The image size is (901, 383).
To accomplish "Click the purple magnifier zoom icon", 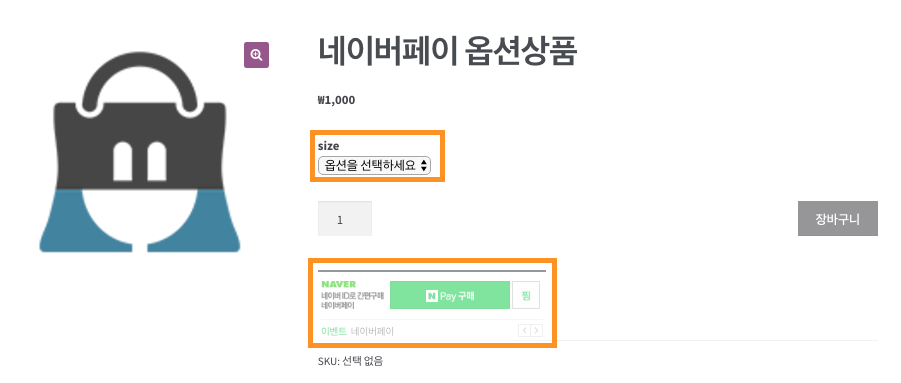I will tap(256, 55).
